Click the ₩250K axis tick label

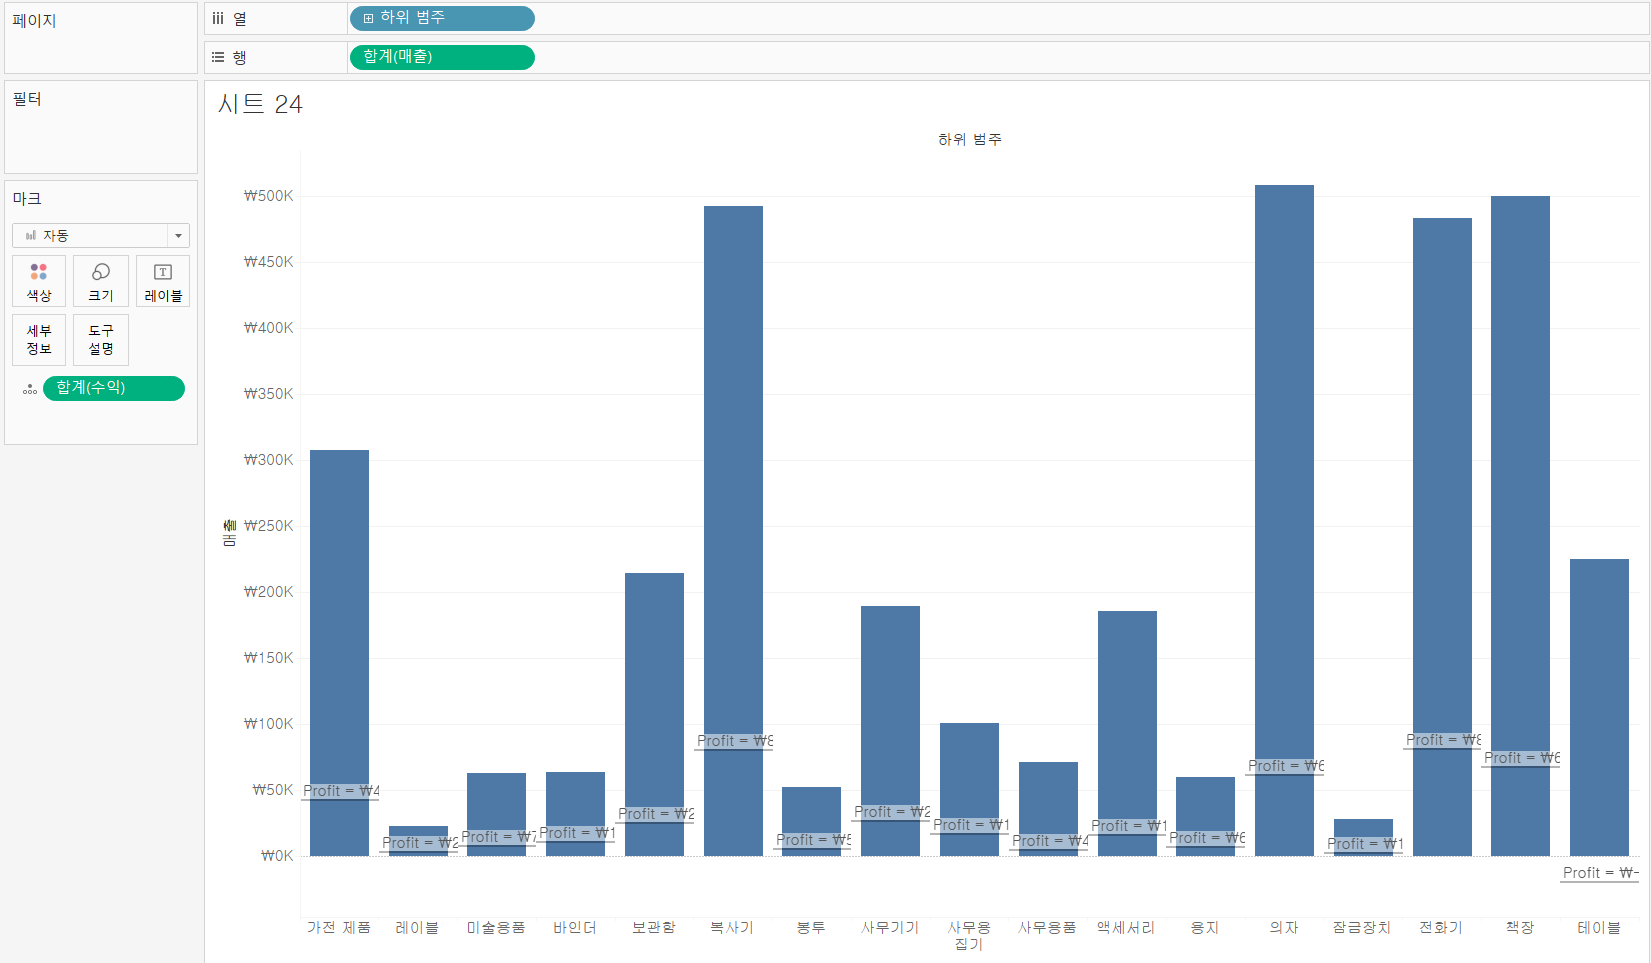[269, 526]
